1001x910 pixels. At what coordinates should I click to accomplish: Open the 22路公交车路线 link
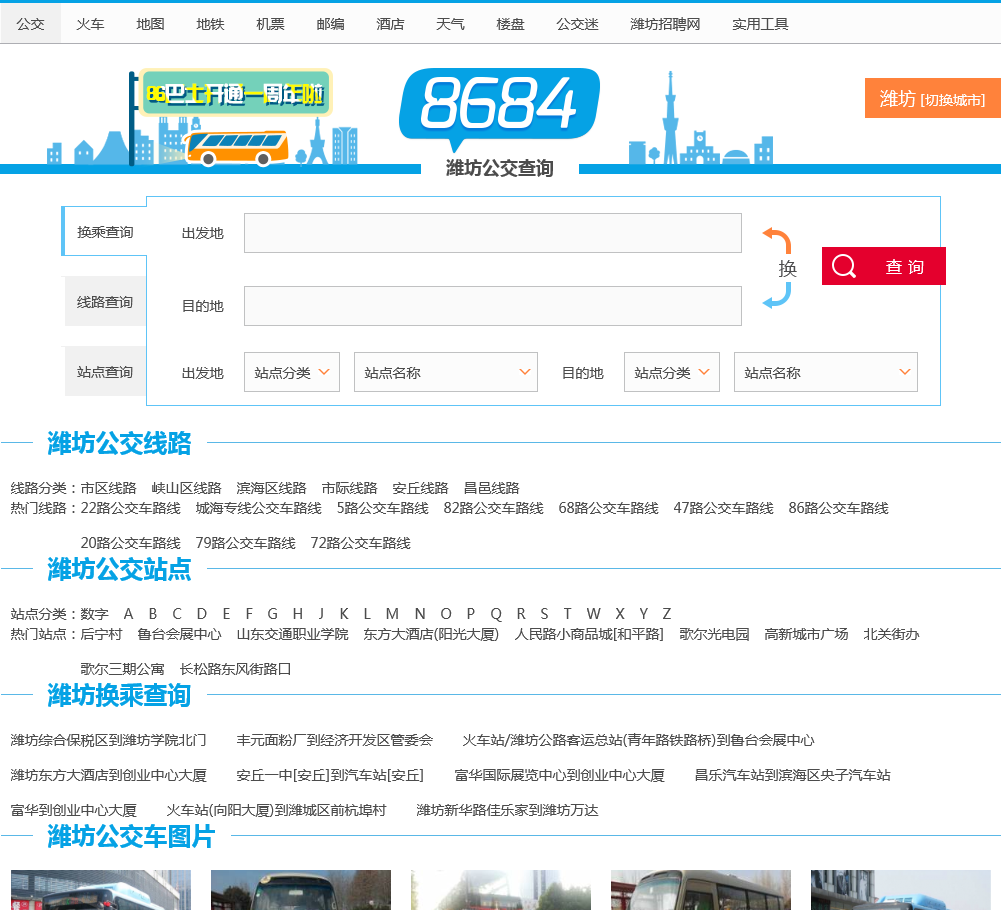pyautogui.click(x=130, y=508)
